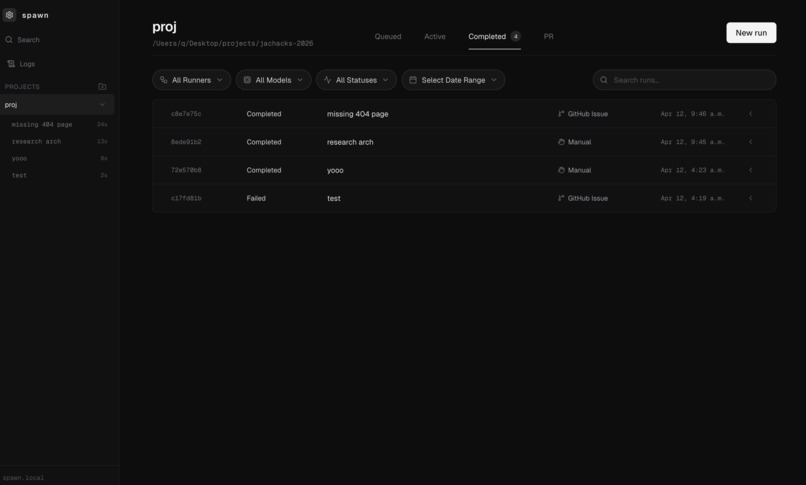Screen dimensions: 806x485
Task: Click the project path text under proj
Action: (232, 44)
